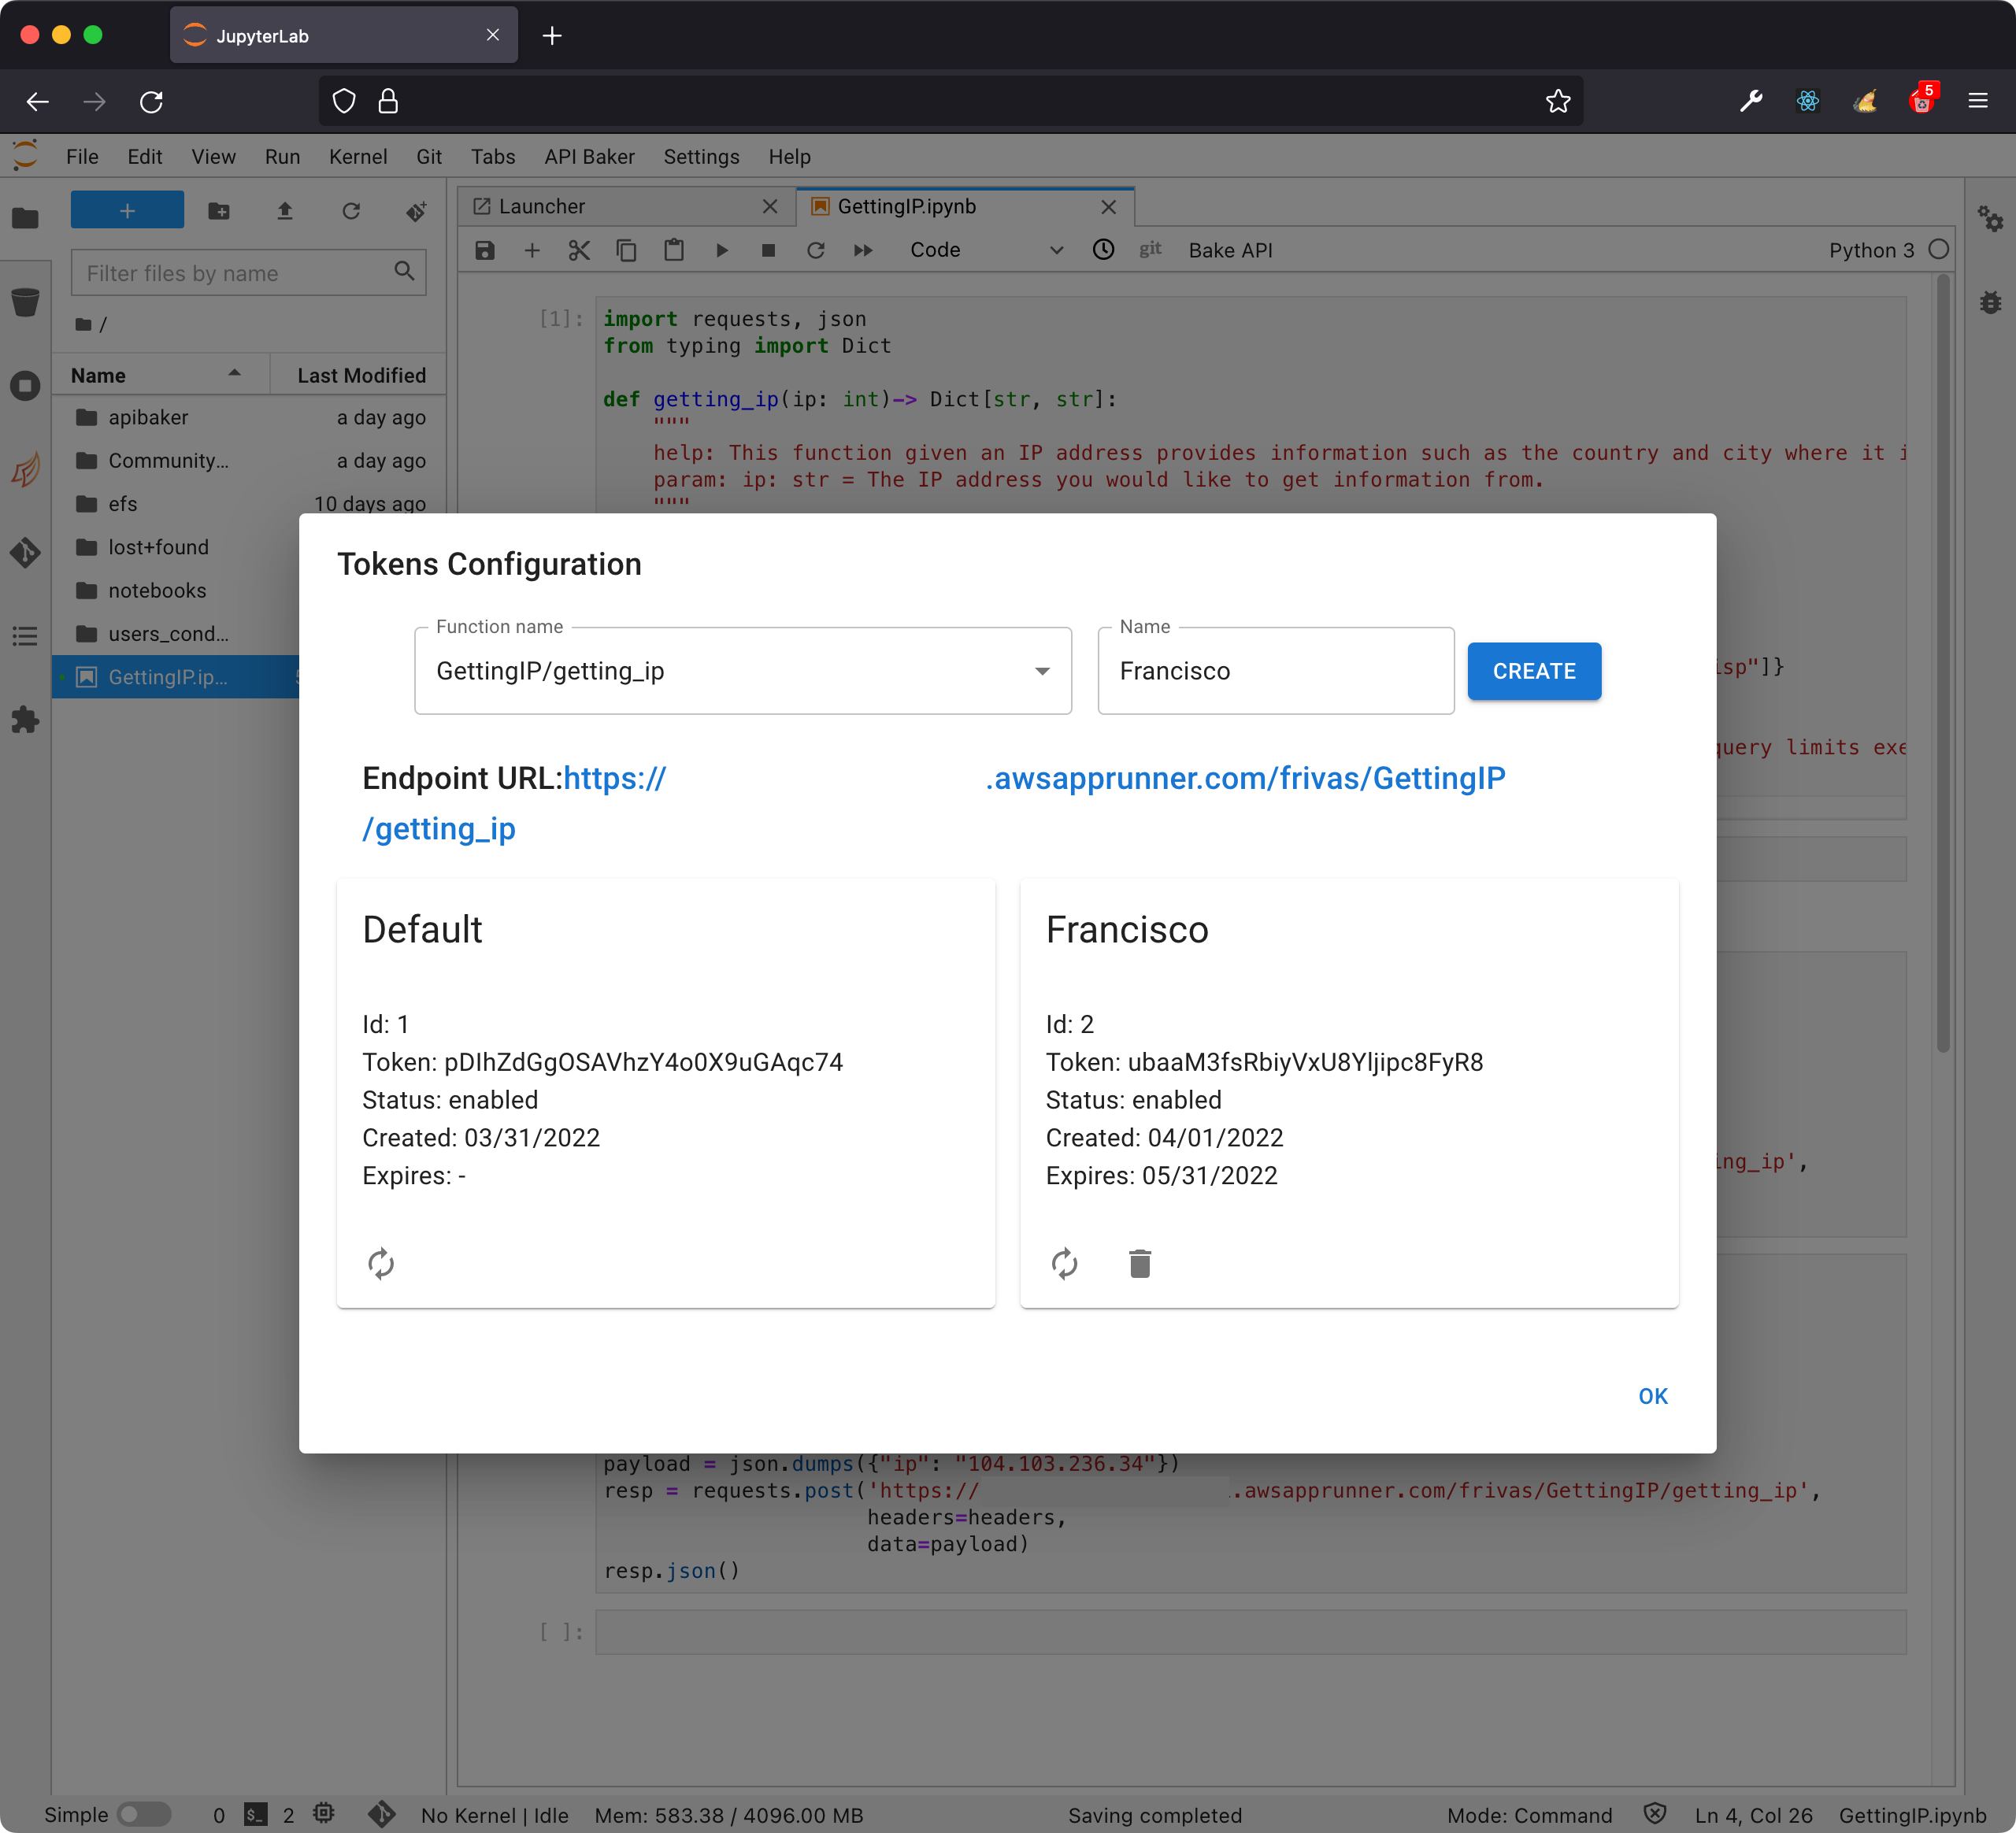Open the extension manager puzzle icon

[25, 720]
